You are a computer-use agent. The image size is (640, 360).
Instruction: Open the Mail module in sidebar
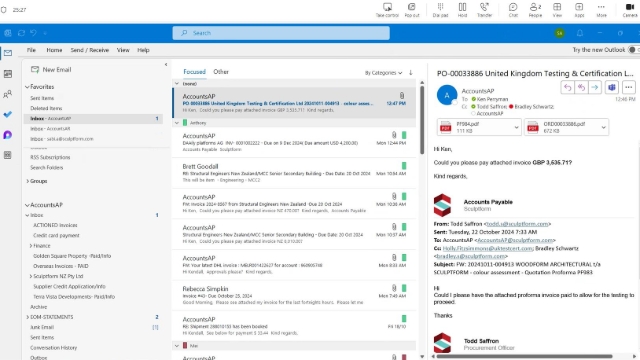tap(8, 53)
